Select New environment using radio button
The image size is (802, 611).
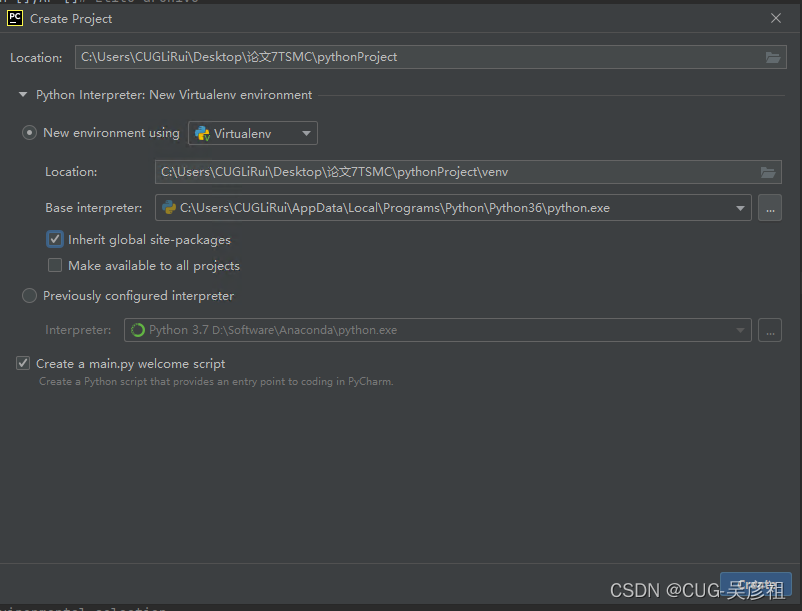click(x=29, y=133)
